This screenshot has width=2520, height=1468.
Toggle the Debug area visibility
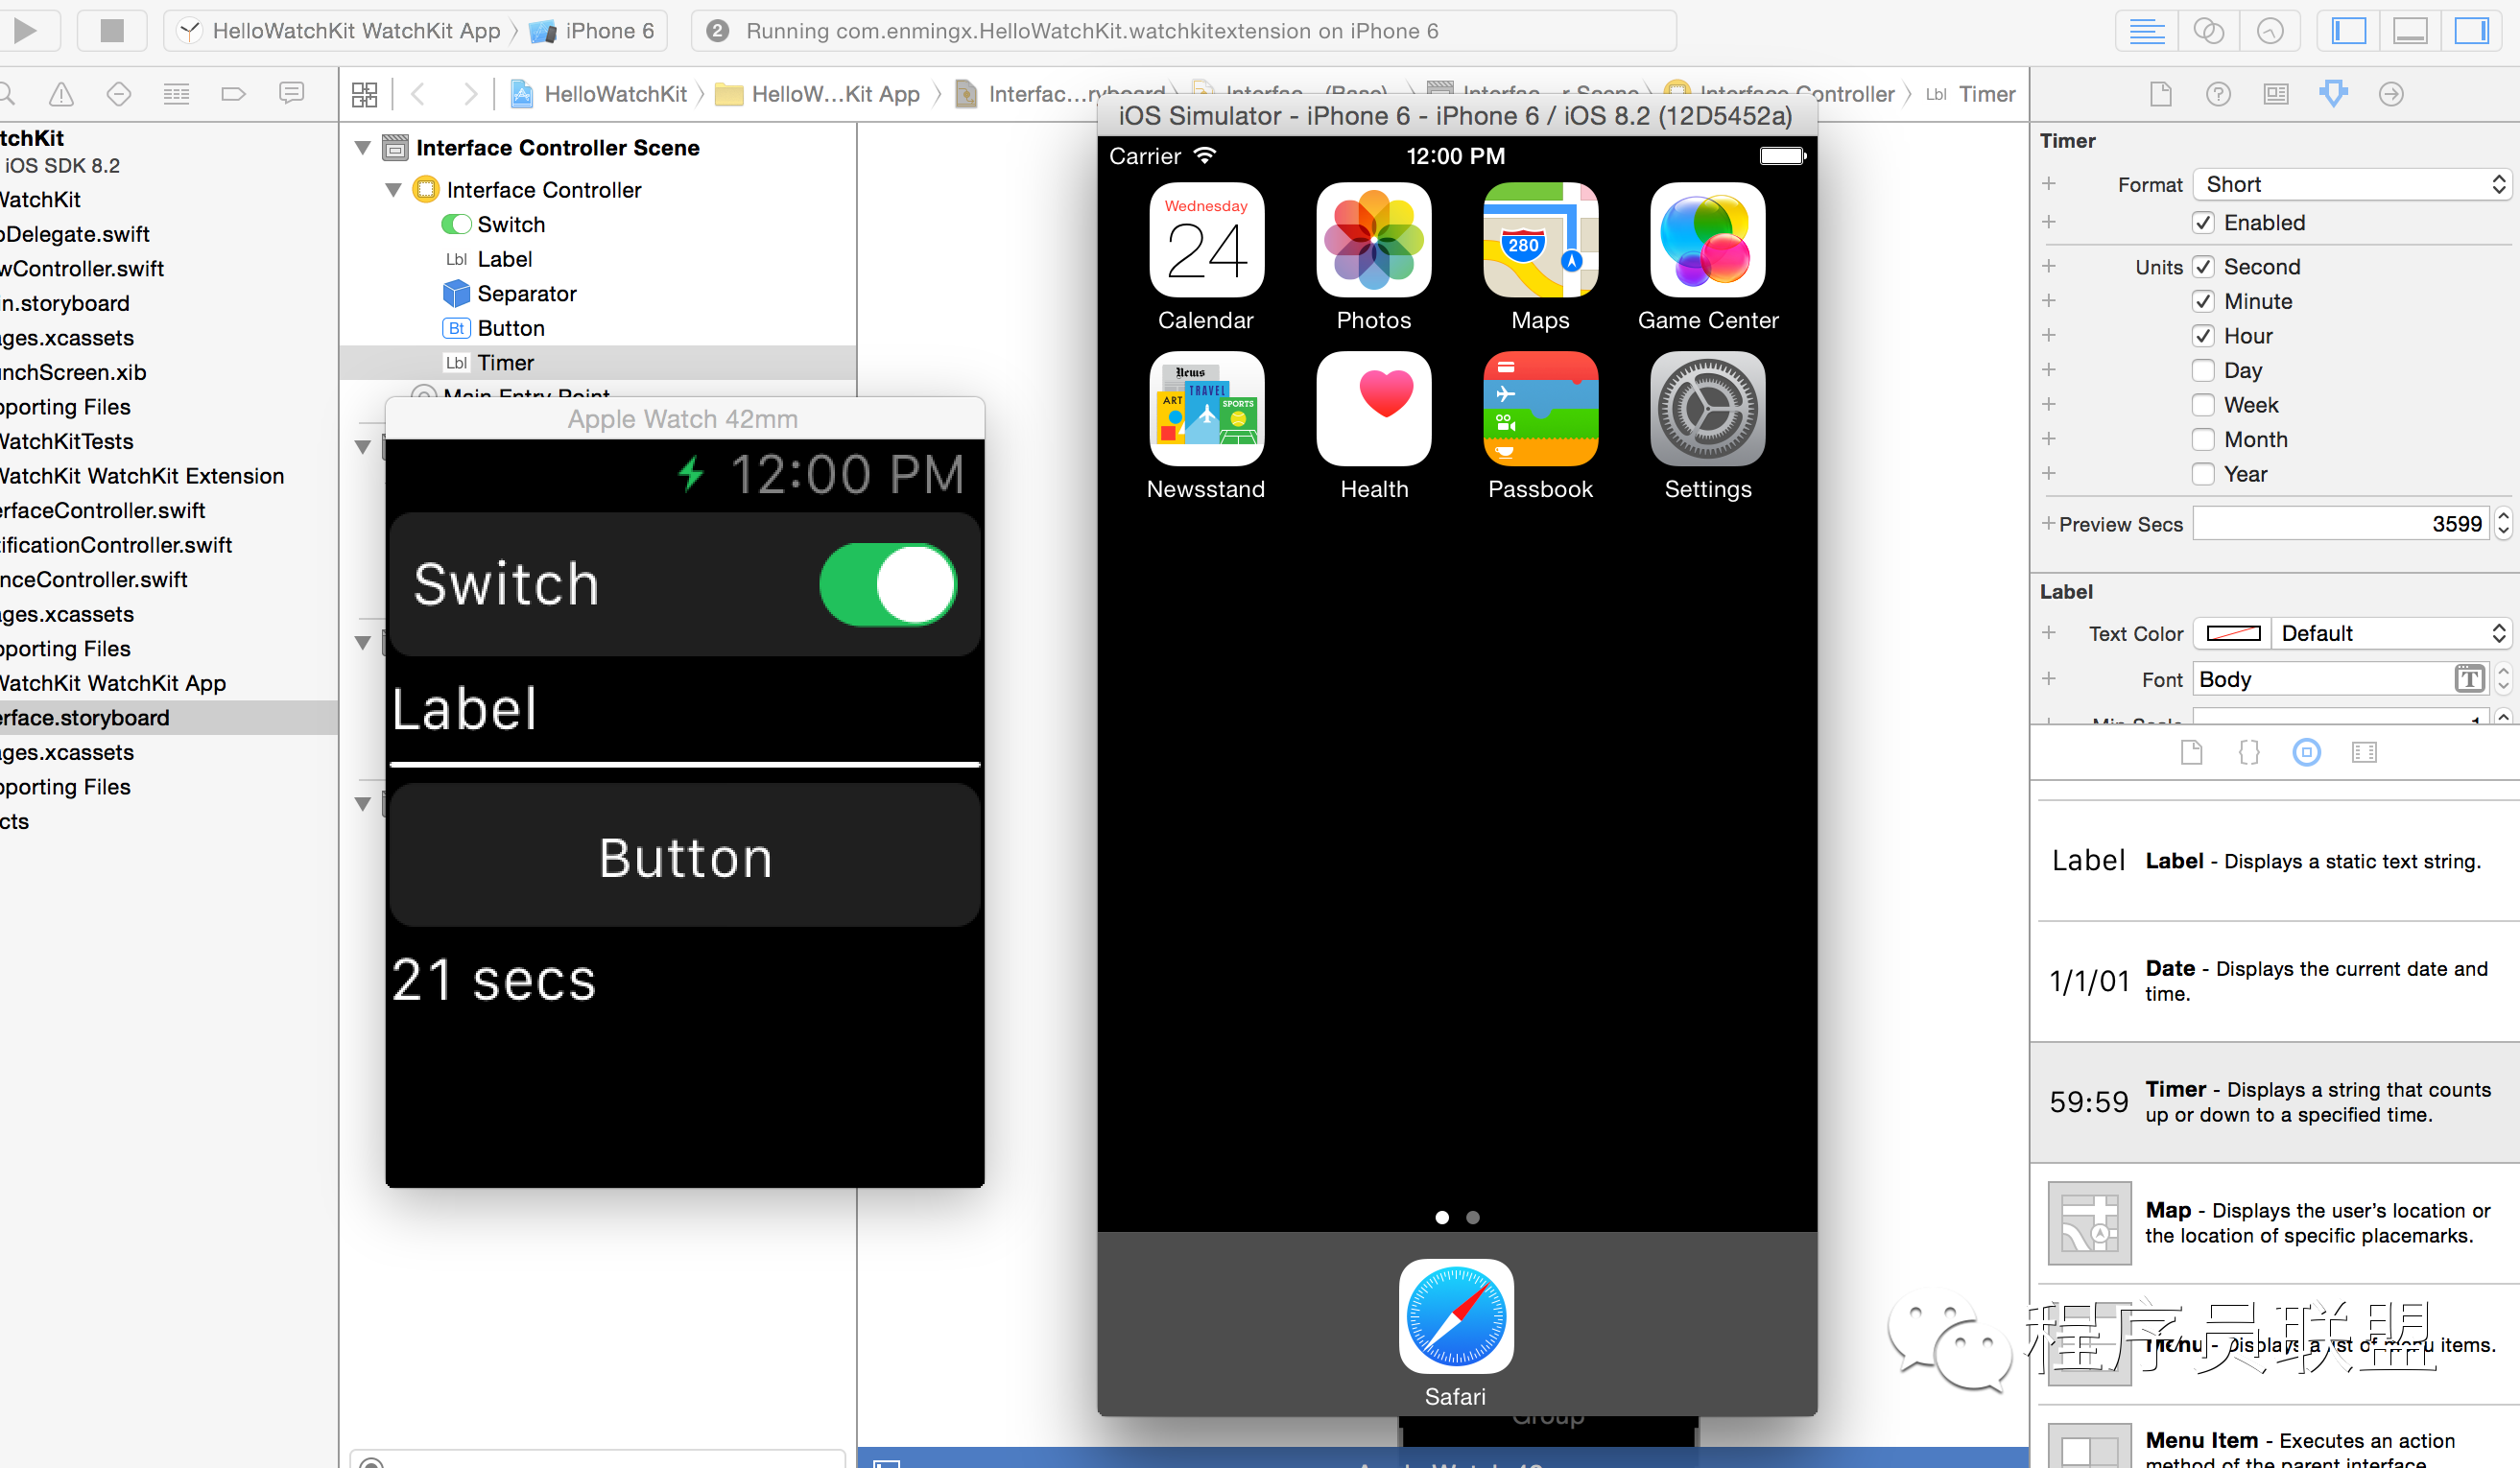point(2410,31)
